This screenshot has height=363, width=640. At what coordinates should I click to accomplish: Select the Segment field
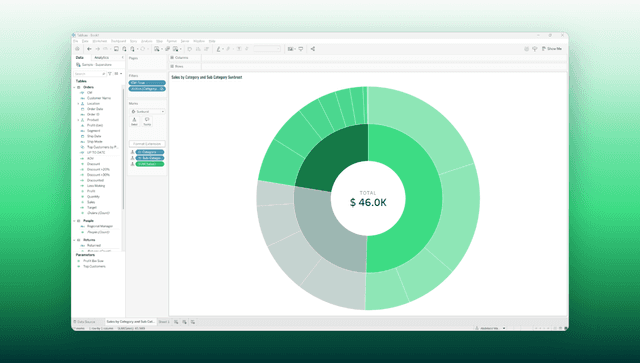coord(93,131)
